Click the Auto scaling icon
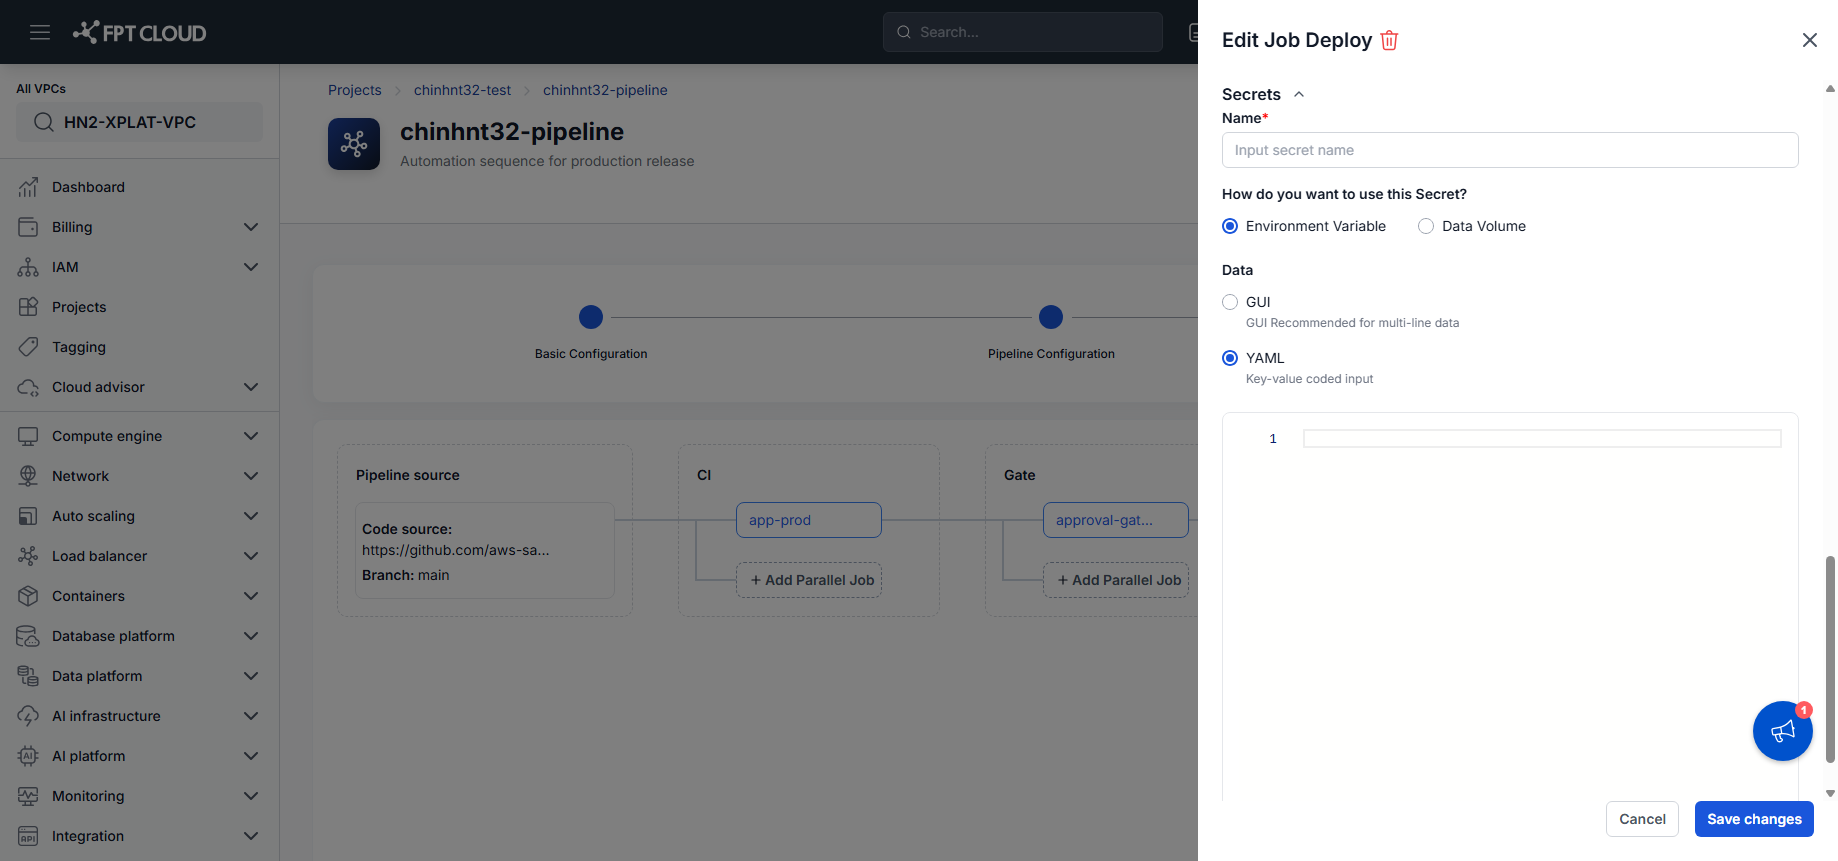 [x=28, y=516]
